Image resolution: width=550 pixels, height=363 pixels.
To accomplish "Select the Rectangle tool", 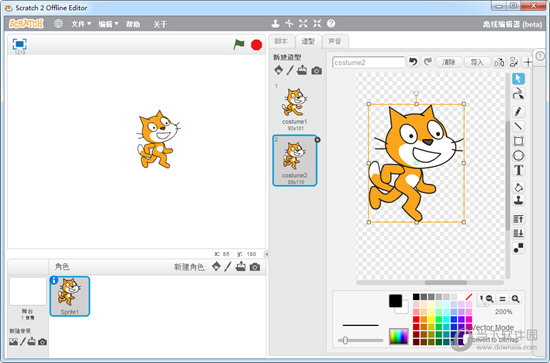I will click(518, 141).
